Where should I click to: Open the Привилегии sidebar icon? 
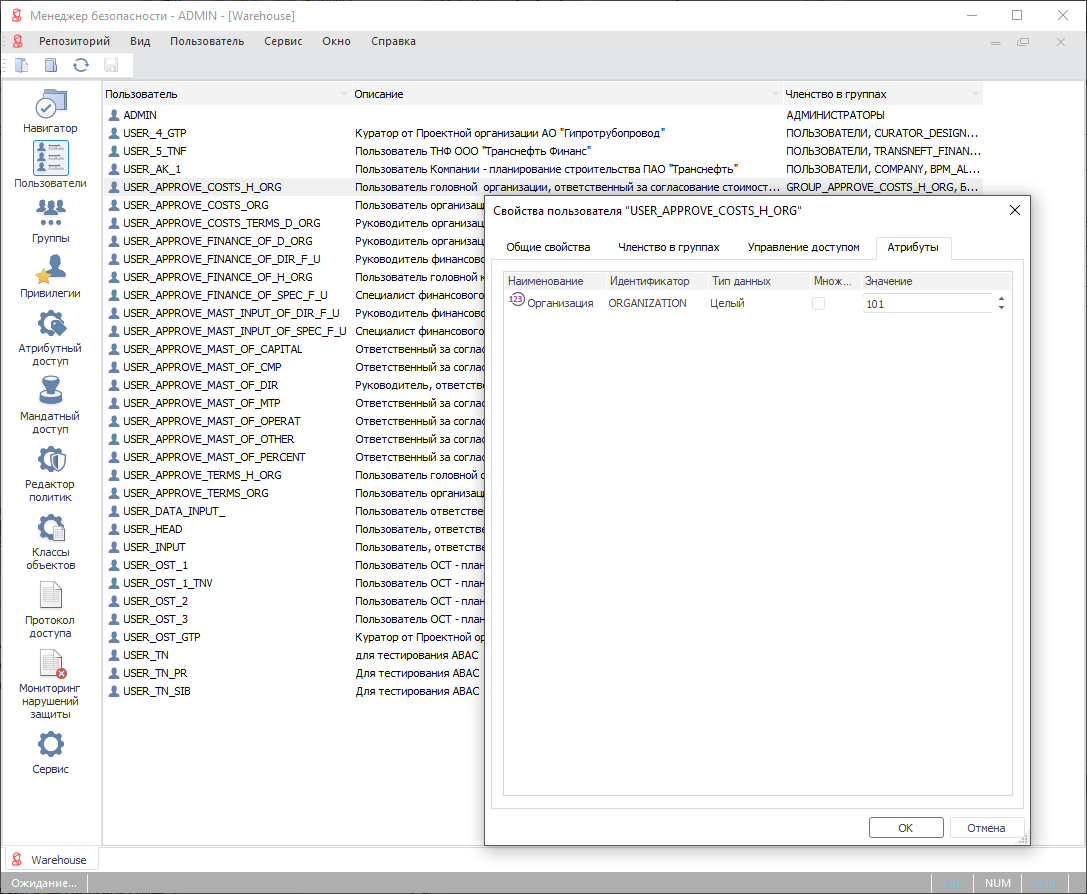(51, 269)
